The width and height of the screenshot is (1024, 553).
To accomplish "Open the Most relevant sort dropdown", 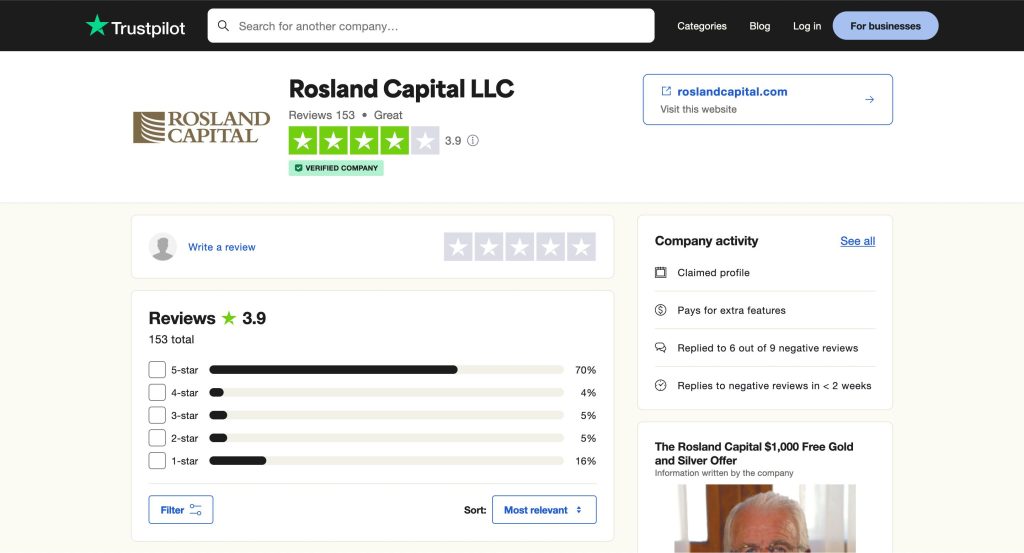I will pyautogui.click(x=543, y=510).
